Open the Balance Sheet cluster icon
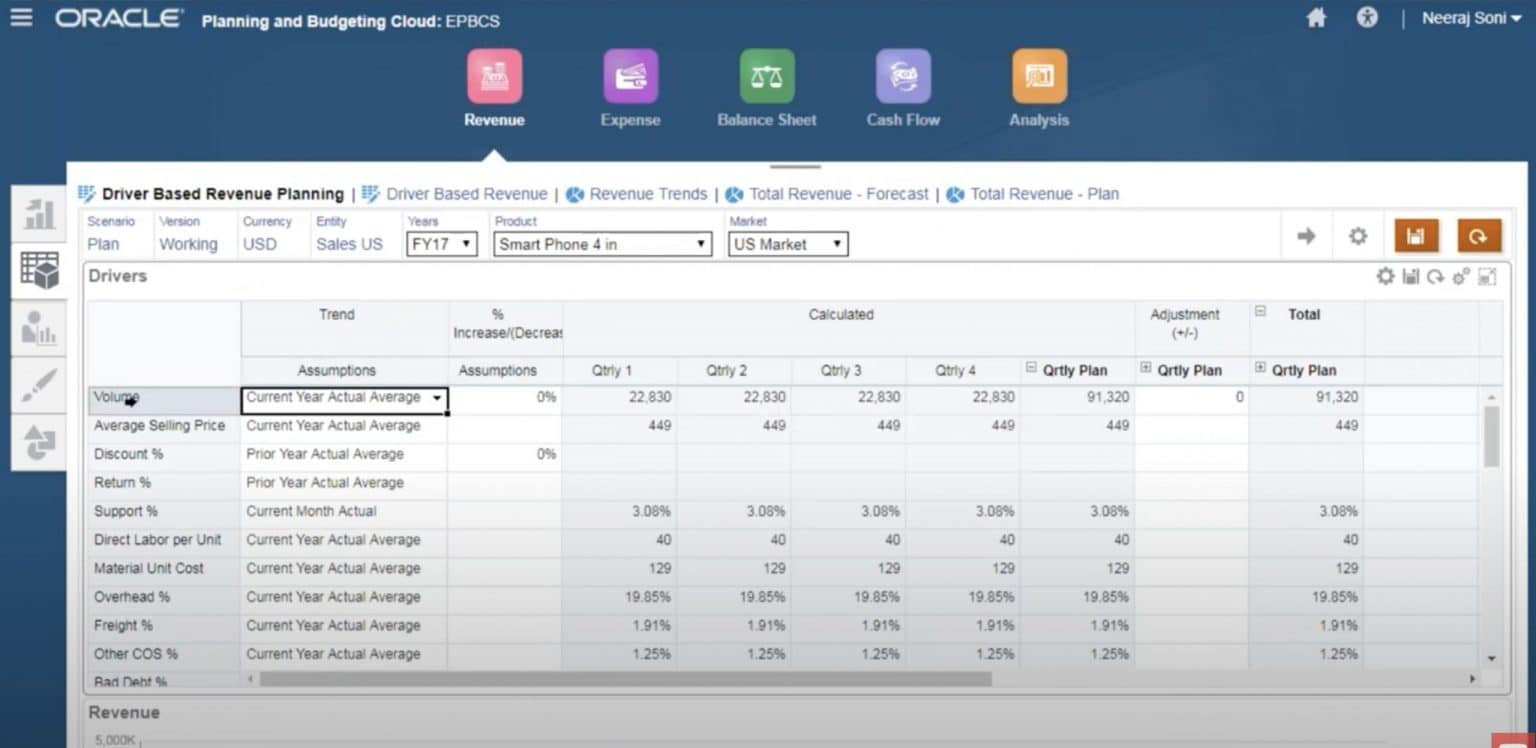Image resolution: width=1536 pixels, height=748 pixels. [766, 76]
